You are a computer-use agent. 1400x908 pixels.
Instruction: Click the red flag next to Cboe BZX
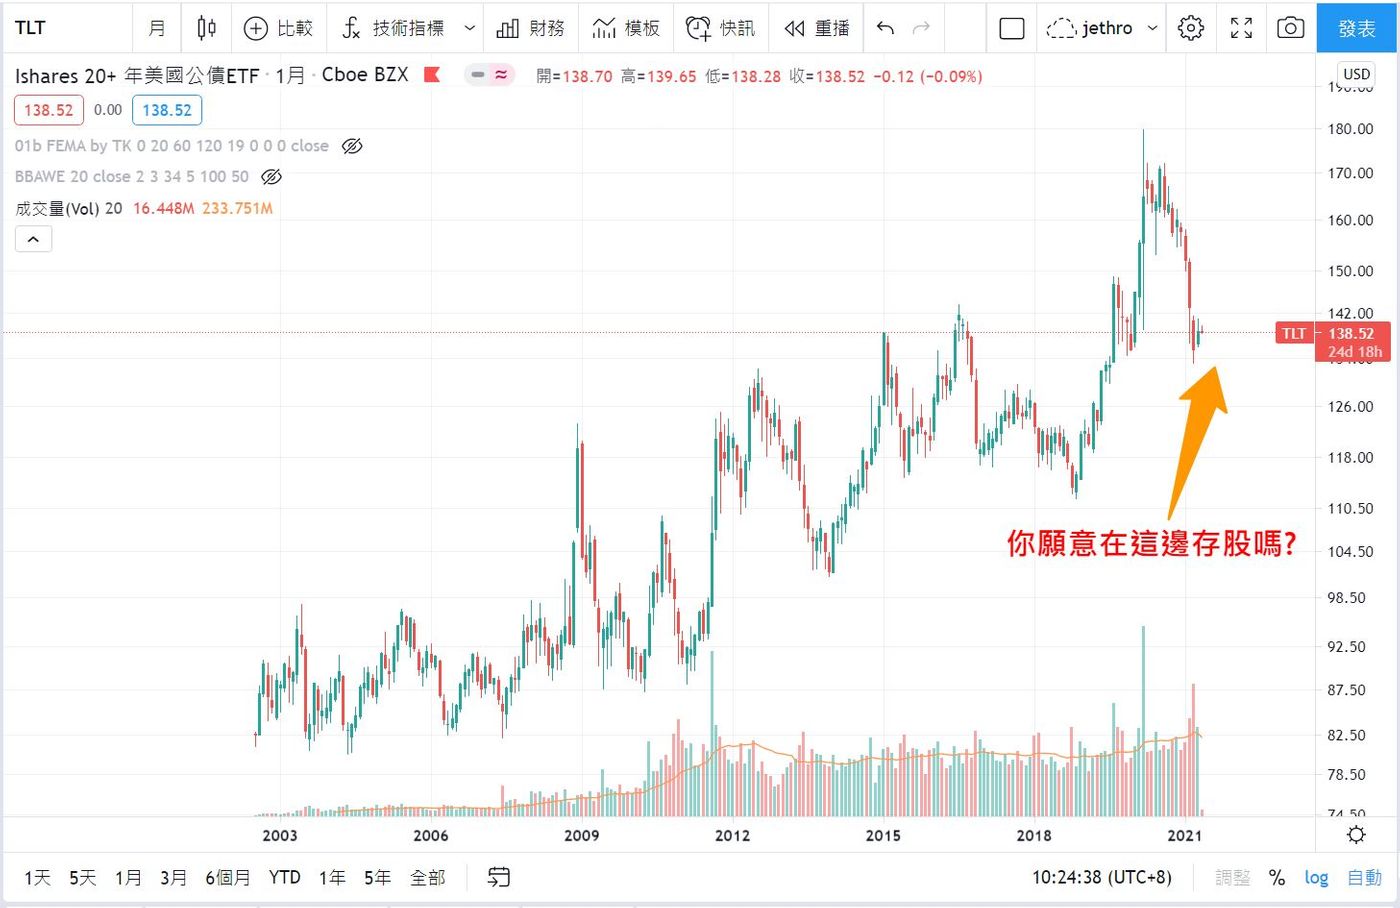(432, 74)
